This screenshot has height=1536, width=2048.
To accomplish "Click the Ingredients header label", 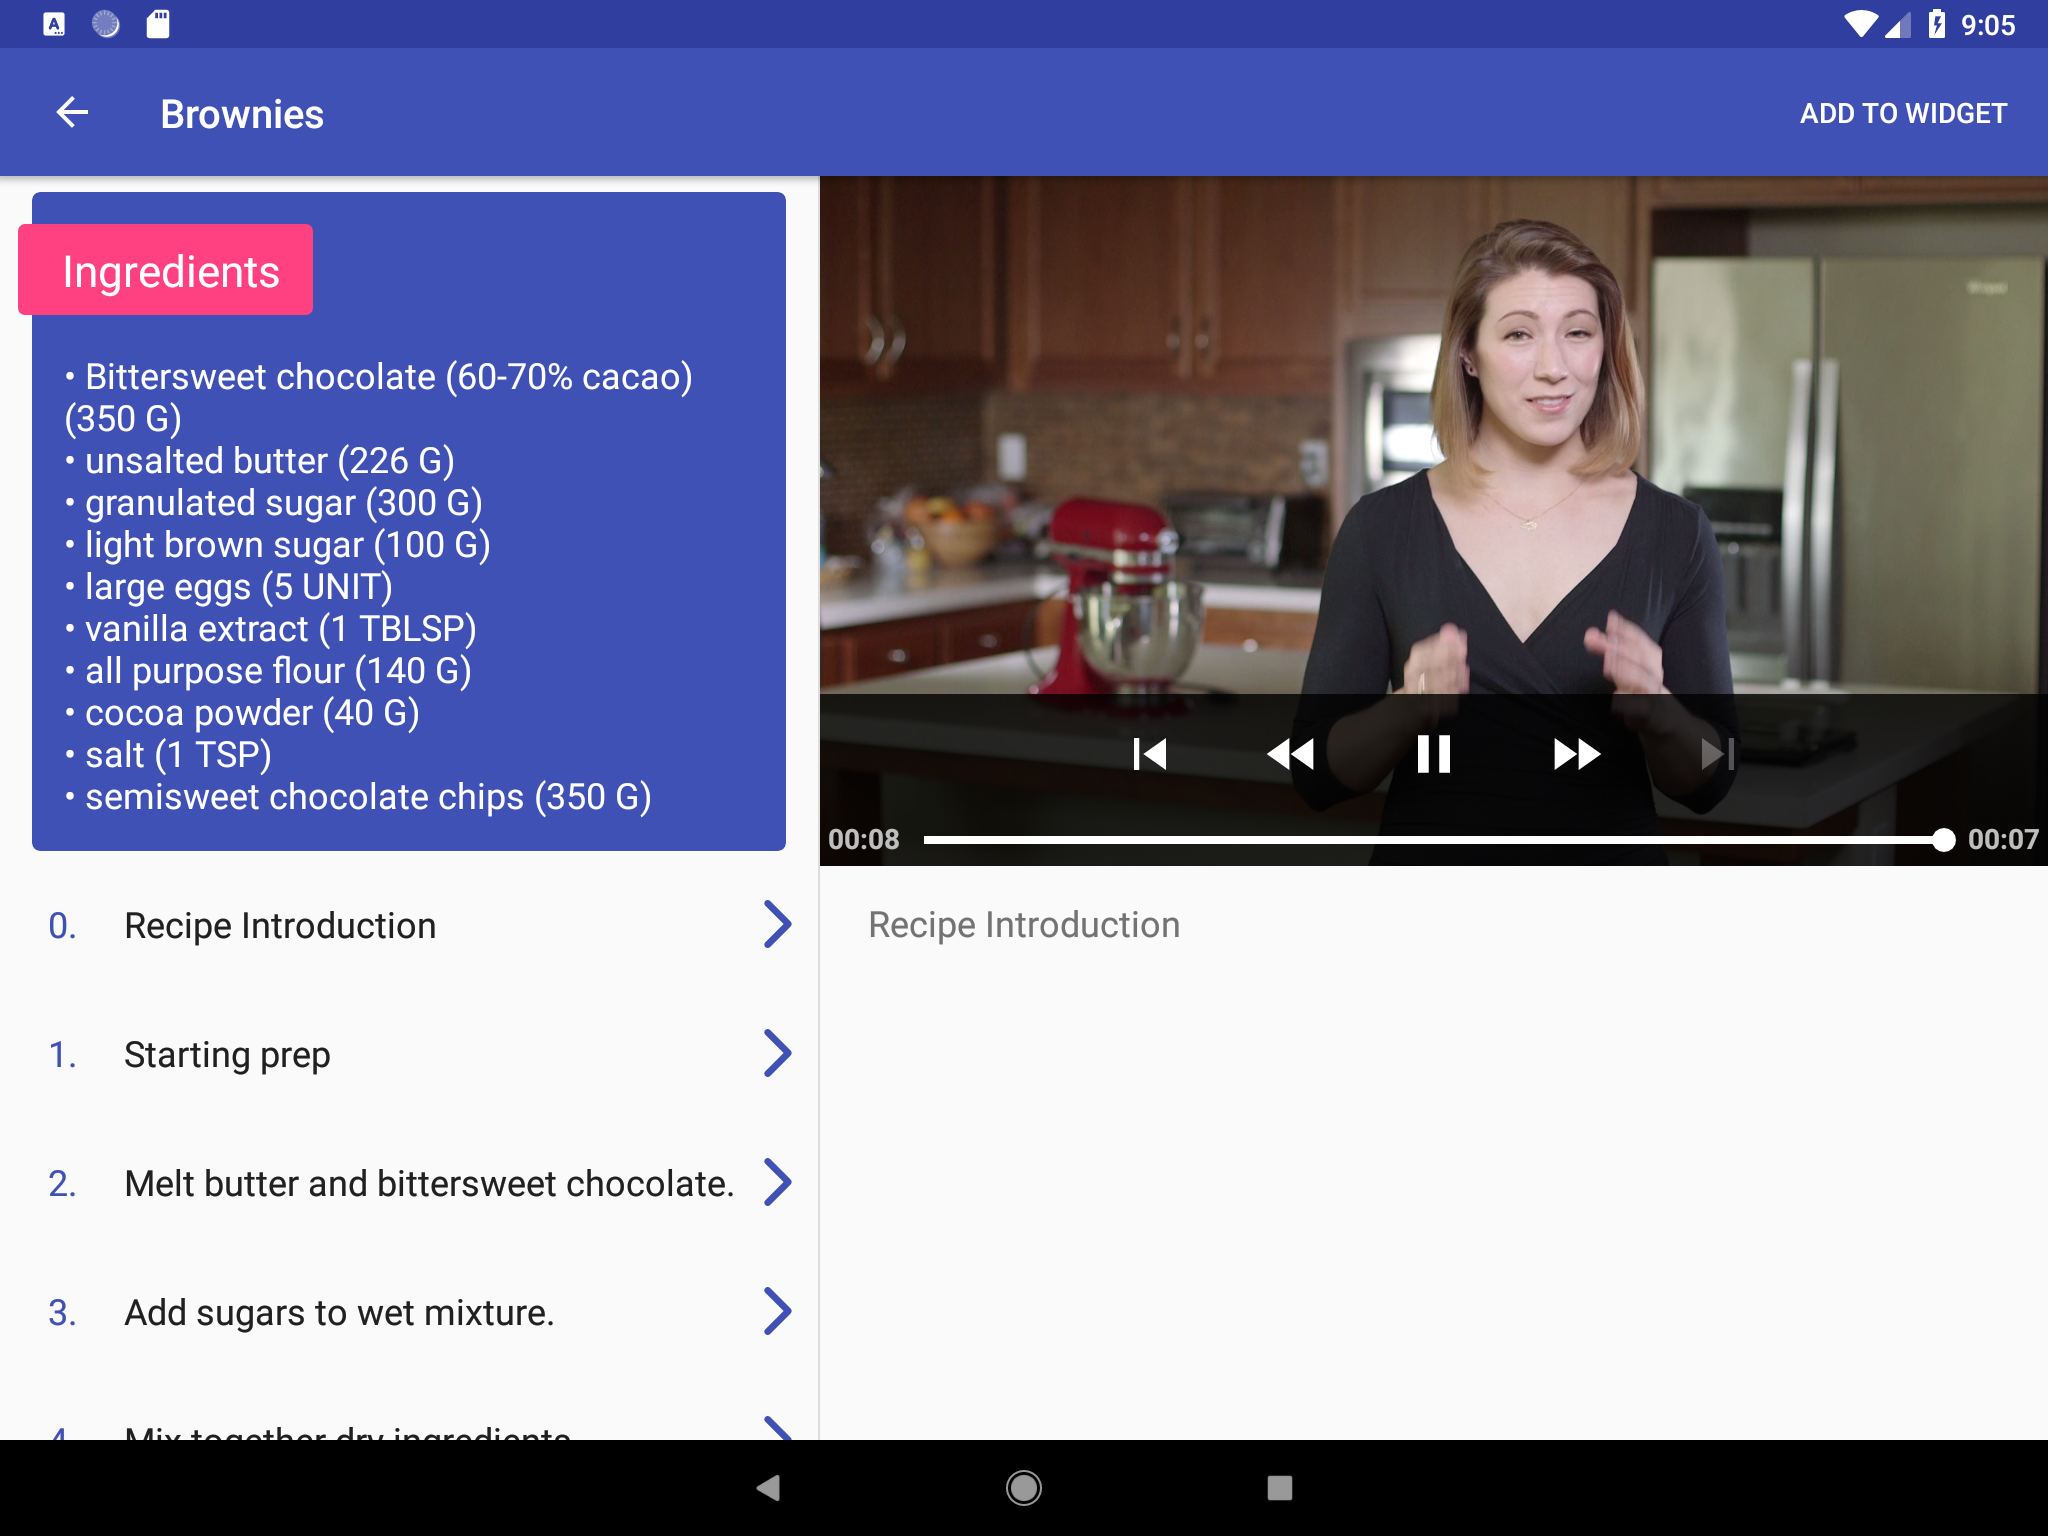I will (170, 272).
